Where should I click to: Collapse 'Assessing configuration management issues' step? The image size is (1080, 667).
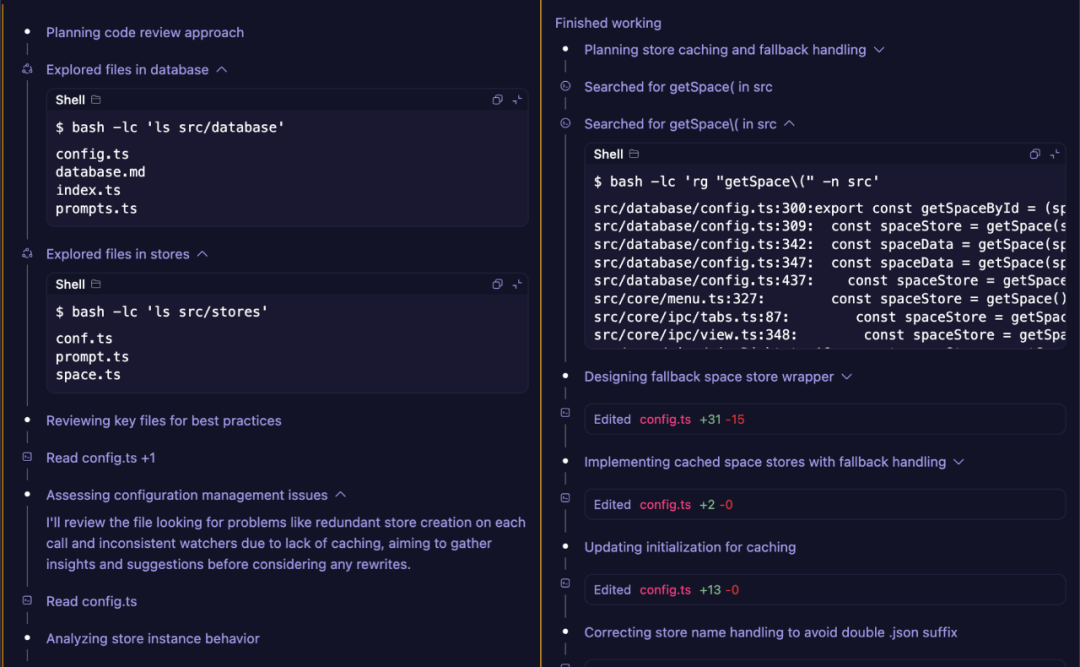[340, 495]
